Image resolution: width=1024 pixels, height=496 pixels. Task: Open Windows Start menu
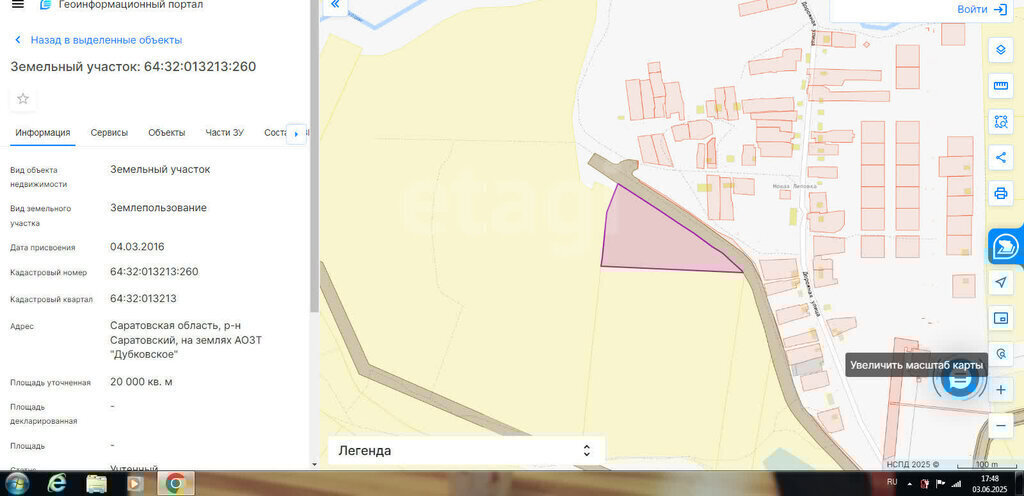tap(17, 484)
